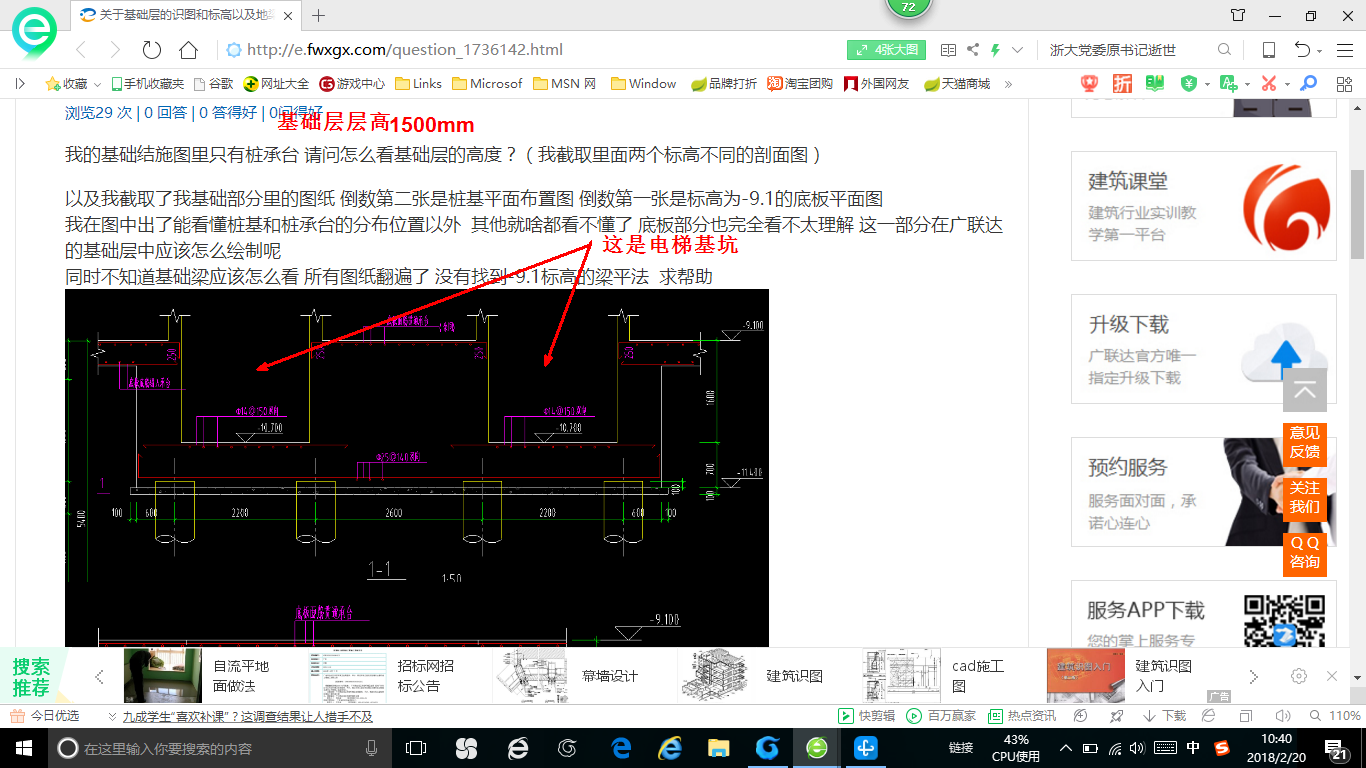Select the 关于基础层的识图 browser tab
1366x768 pixels.
click(x=187, y=15)
